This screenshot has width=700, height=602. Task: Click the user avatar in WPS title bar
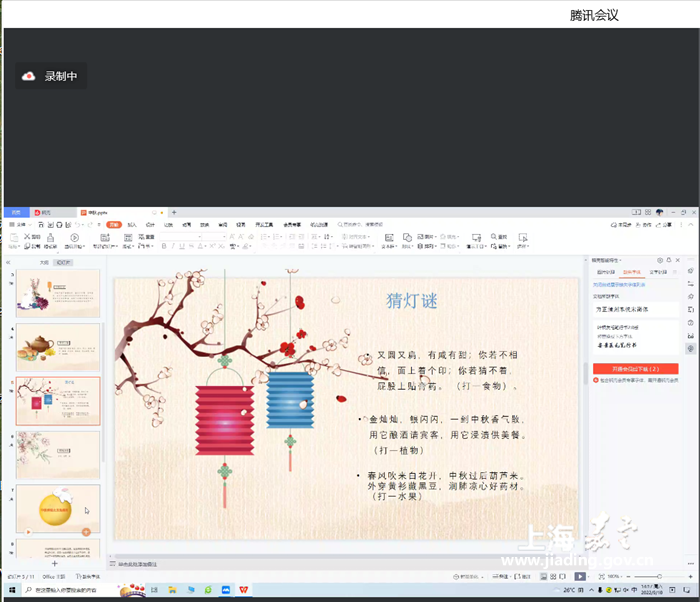pos(659,212)
